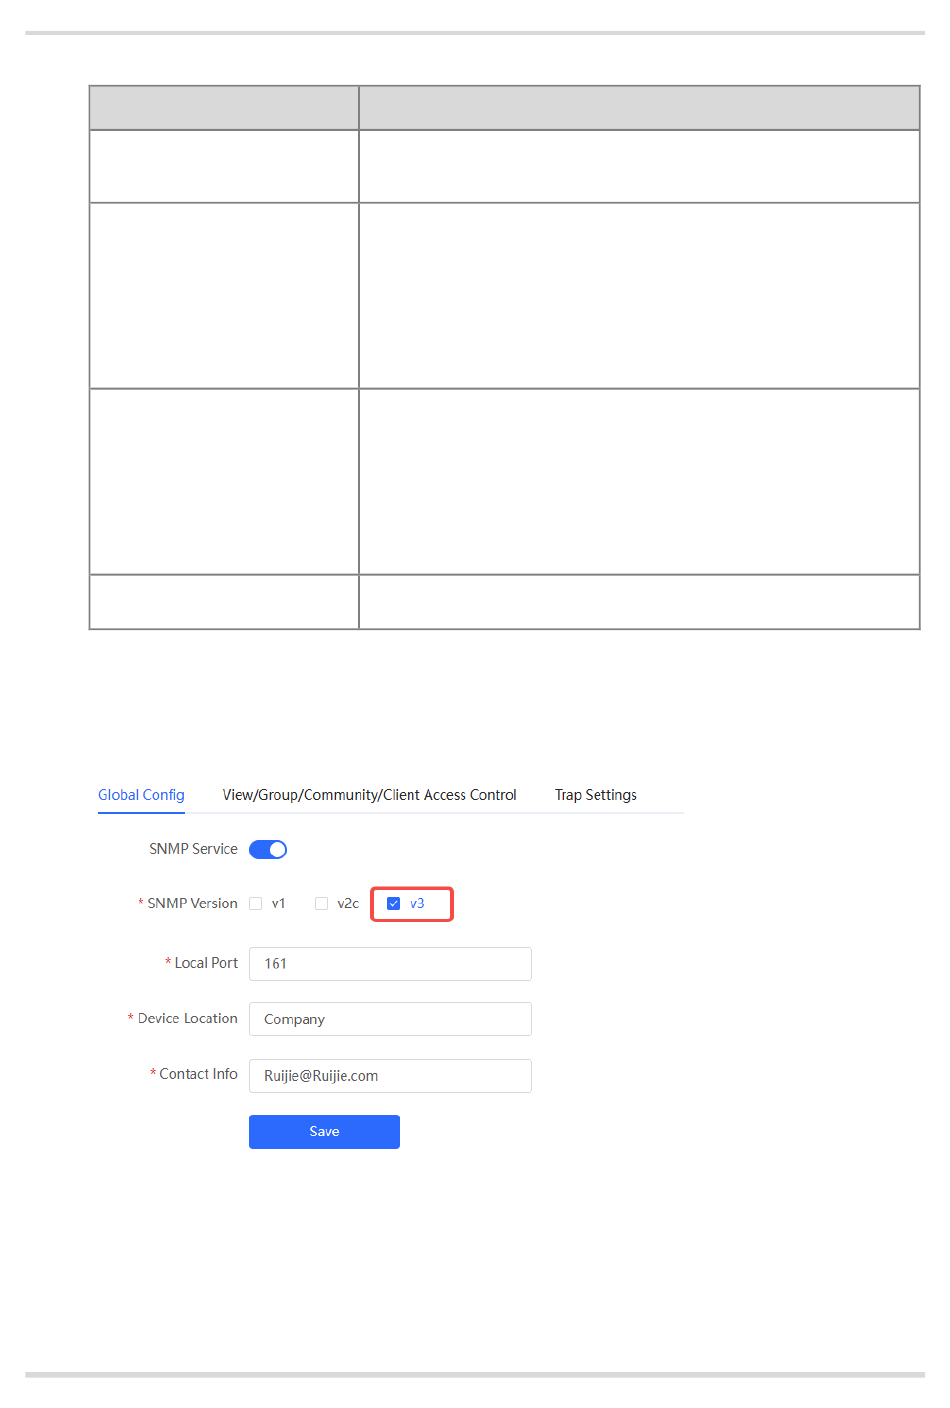
Task: Click the blue v3 text label
Action: [x=417, y=903]
